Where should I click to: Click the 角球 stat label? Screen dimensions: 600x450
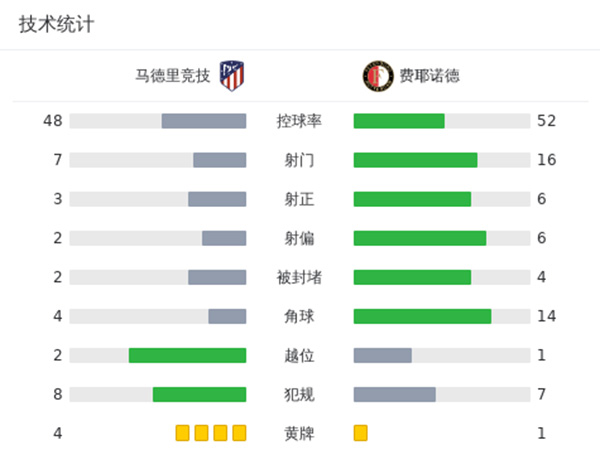(299, 316)
